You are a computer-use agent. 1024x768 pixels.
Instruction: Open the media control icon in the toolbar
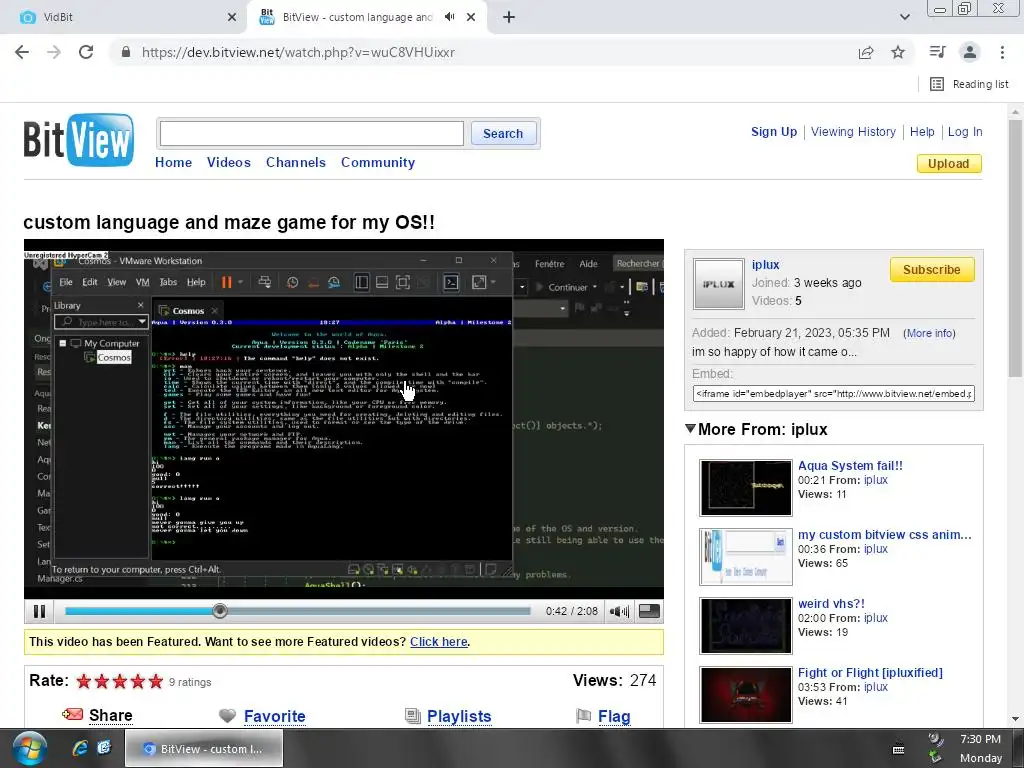[937, 52]
